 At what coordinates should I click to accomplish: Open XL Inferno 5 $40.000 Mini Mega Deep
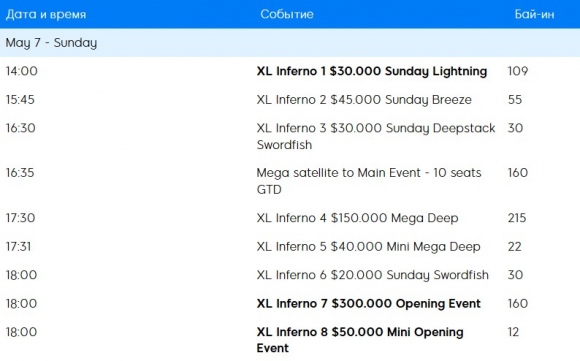[368, 246]
